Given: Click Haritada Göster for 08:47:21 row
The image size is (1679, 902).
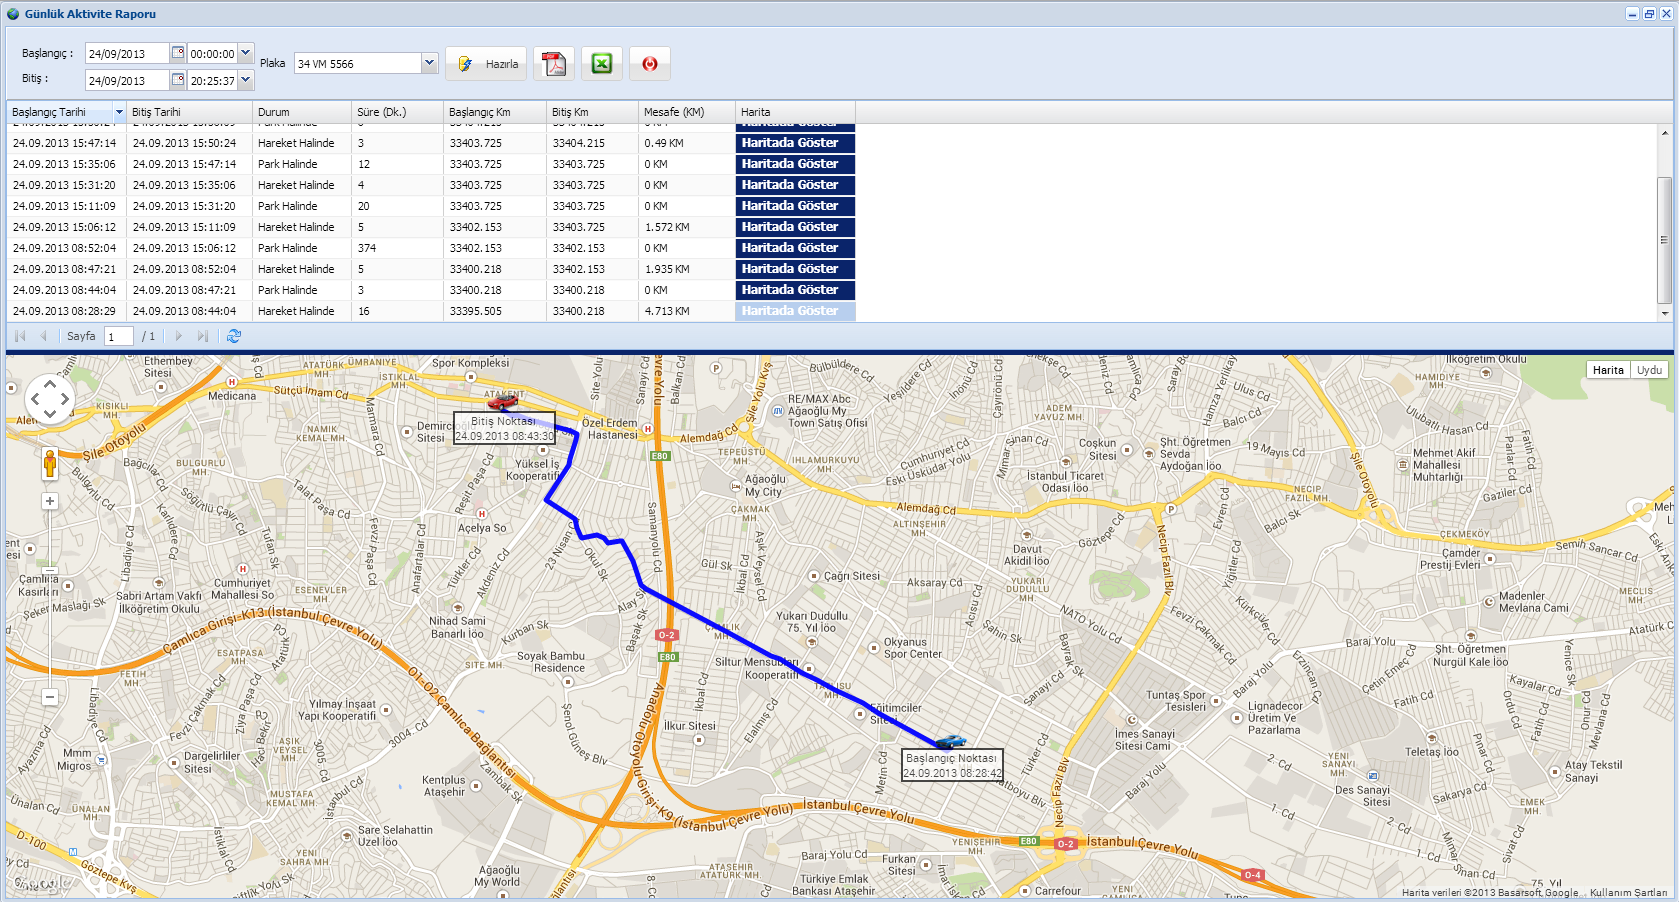Looking at the screenshot, I should [795, 269].
